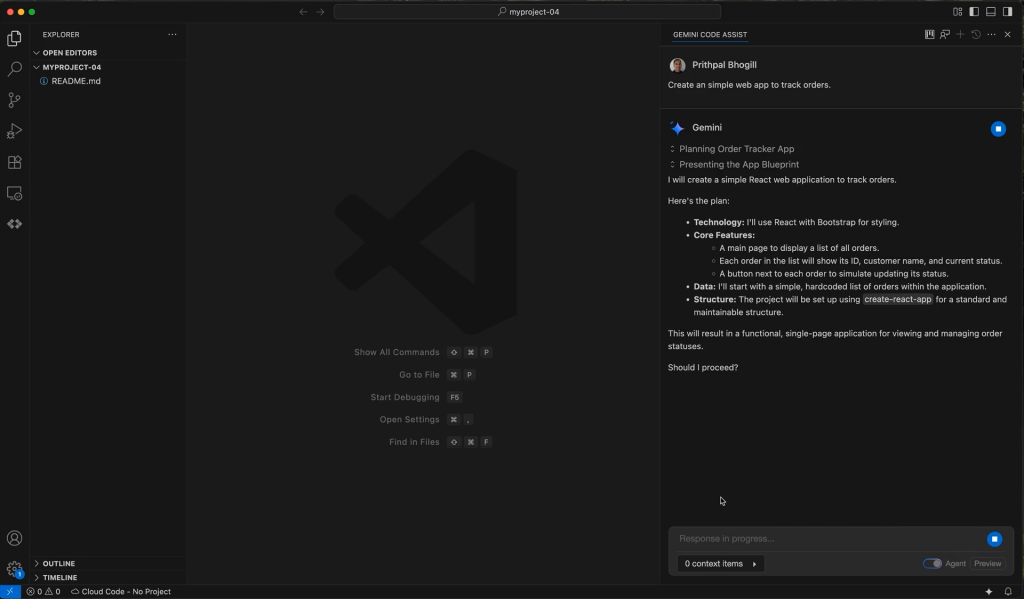Open the Source Control view icon
This screenshot has height=599, width=1024.
[x=14, y=100]
